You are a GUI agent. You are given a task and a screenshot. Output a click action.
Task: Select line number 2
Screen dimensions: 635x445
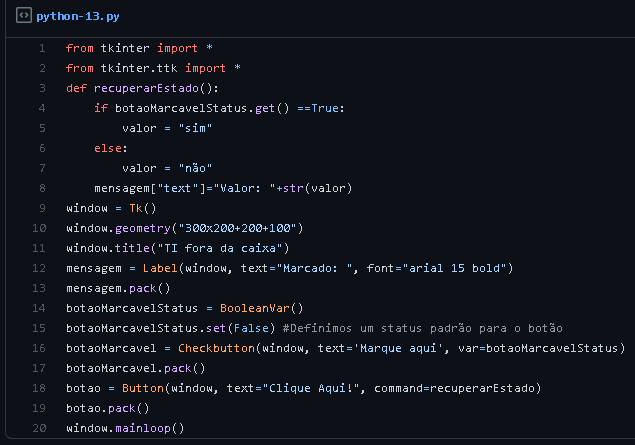pos(42,68)
